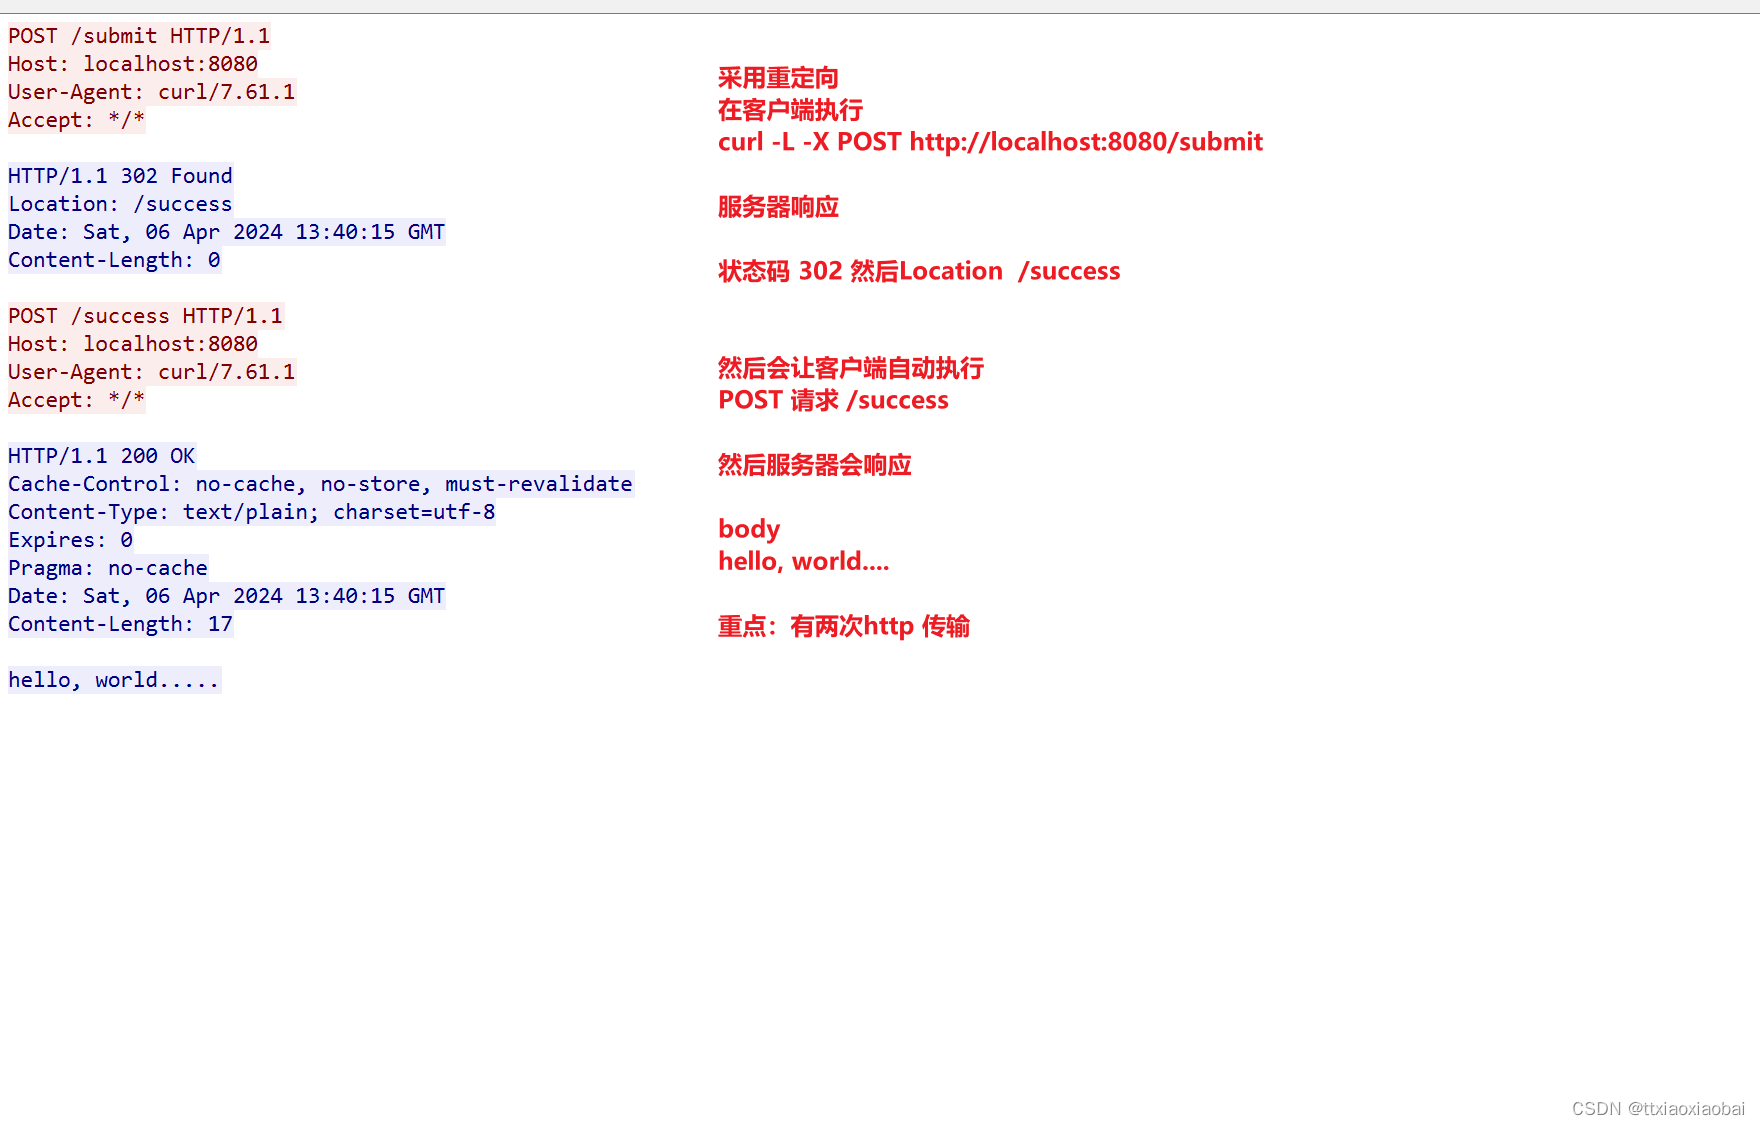Click the 'Content-Type: text/plain; charset=utf-8' line

click(x=252, y=512)
